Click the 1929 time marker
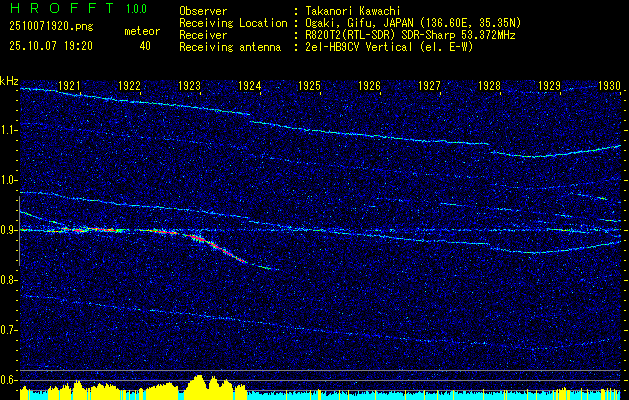The image size is (629, 400). coord(550,85)
